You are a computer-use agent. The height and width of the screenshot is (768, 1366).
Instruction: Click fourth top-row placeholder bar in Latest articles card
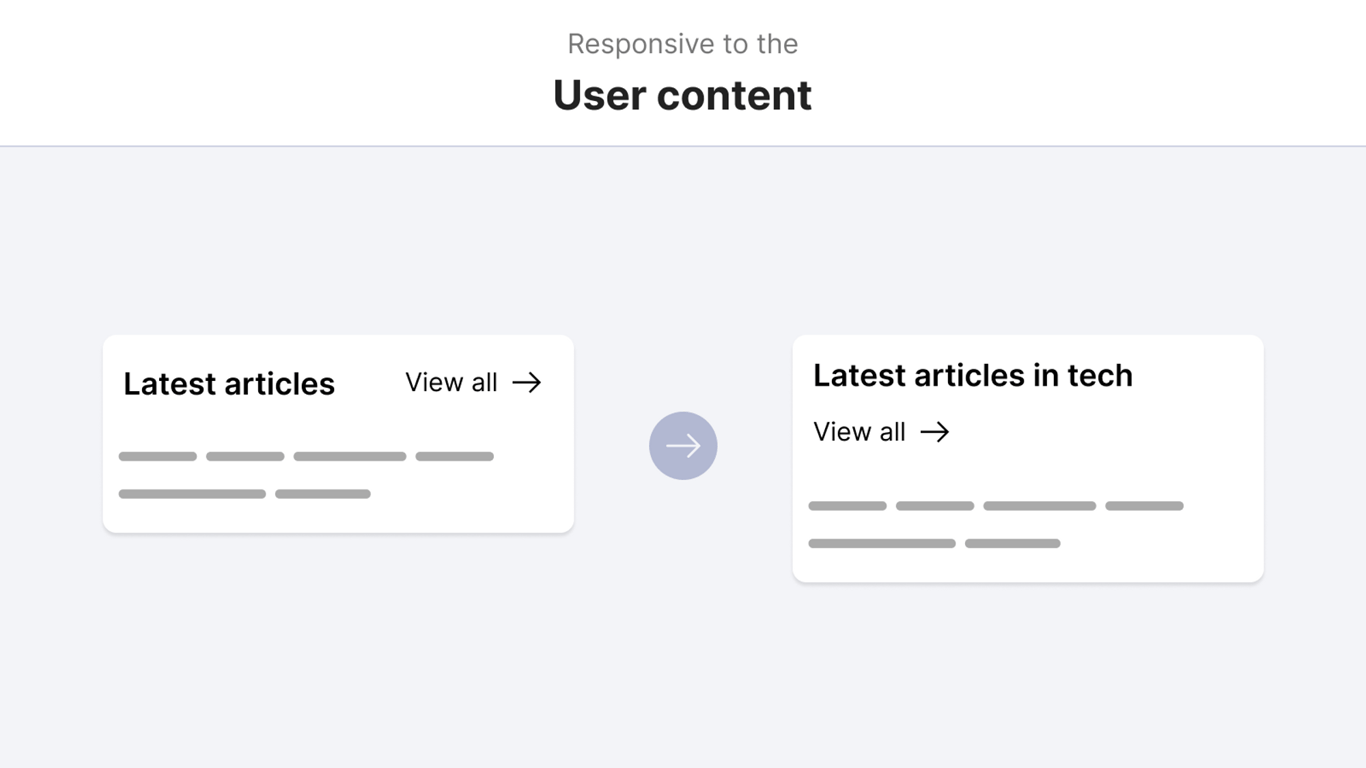pos(455,456)
